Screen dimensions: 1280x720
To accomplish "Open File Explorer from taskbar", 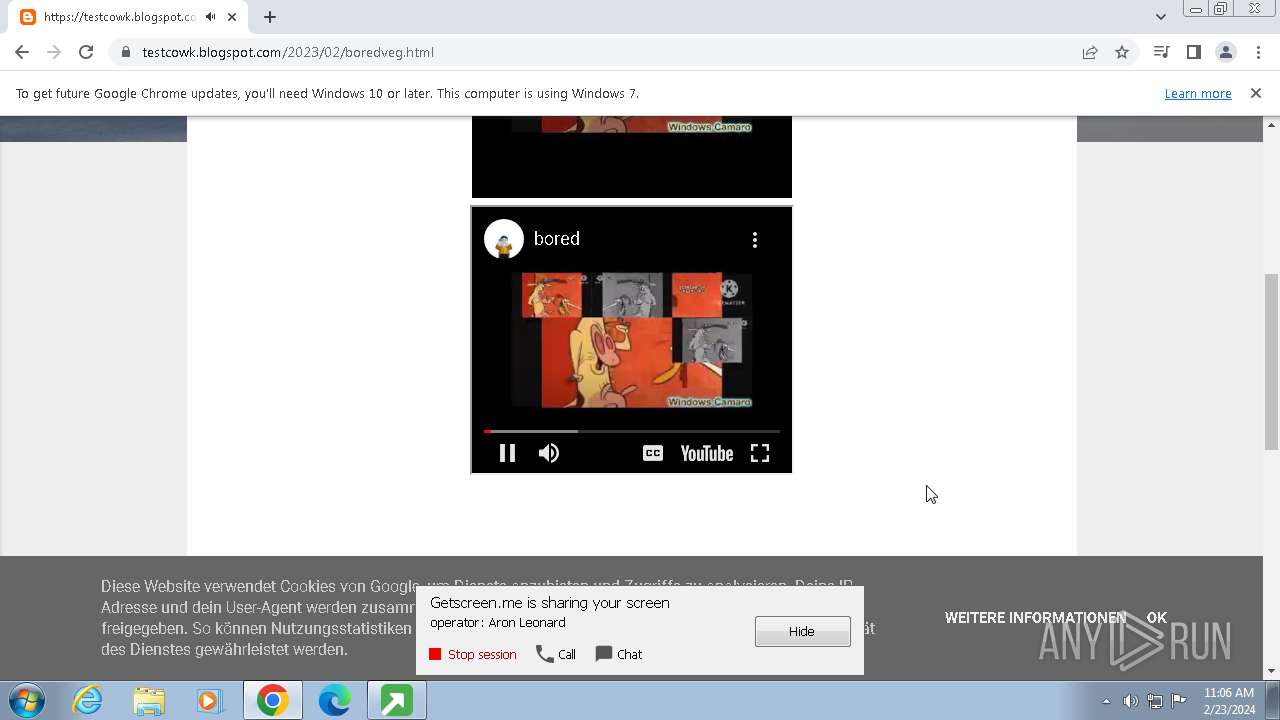I will pos(149,701).
